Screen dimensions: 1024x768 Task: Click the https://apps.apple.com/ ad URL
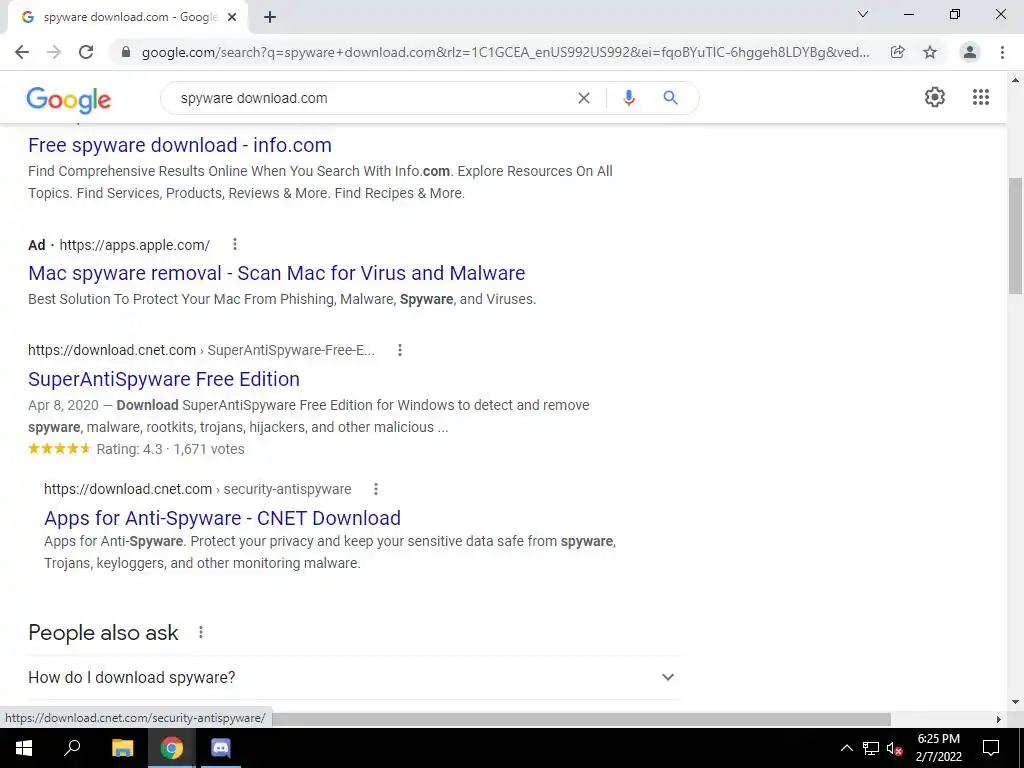click(x=135, y=245)
